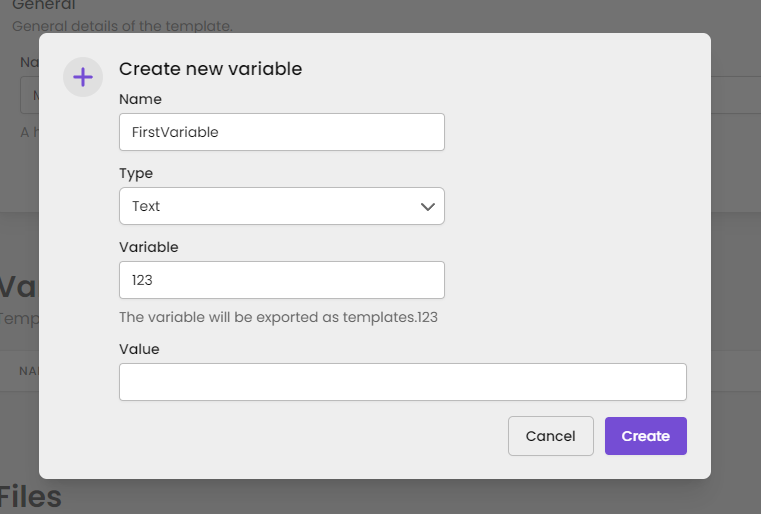
Task: Open the Type dropdown showing Text
Action: click(280, 206)
